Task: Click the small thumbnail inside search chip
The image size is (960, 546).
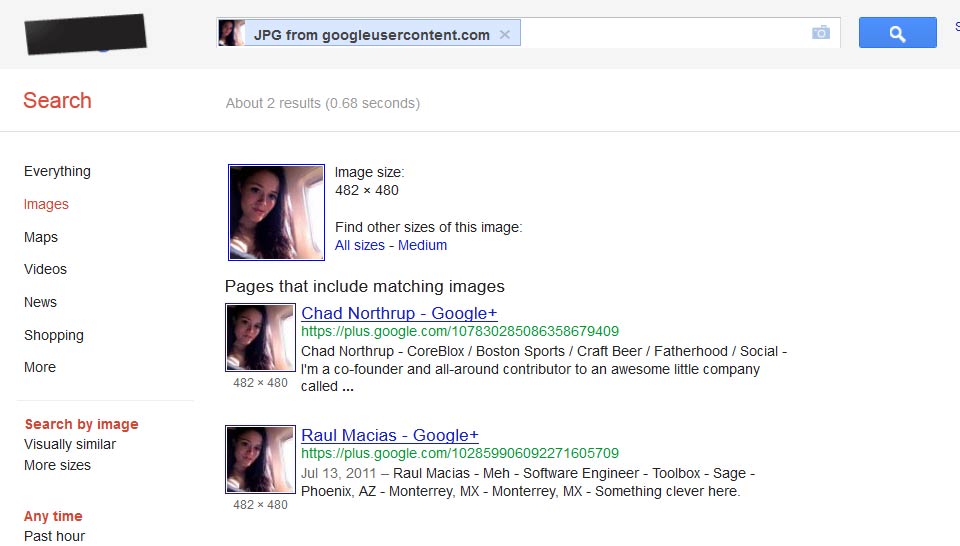Action: coord(232,34)
